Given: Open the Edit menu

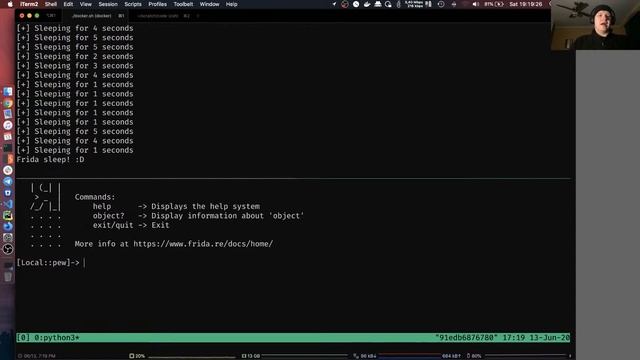Looking at the screenshot, I should click(x=68, y=4).
